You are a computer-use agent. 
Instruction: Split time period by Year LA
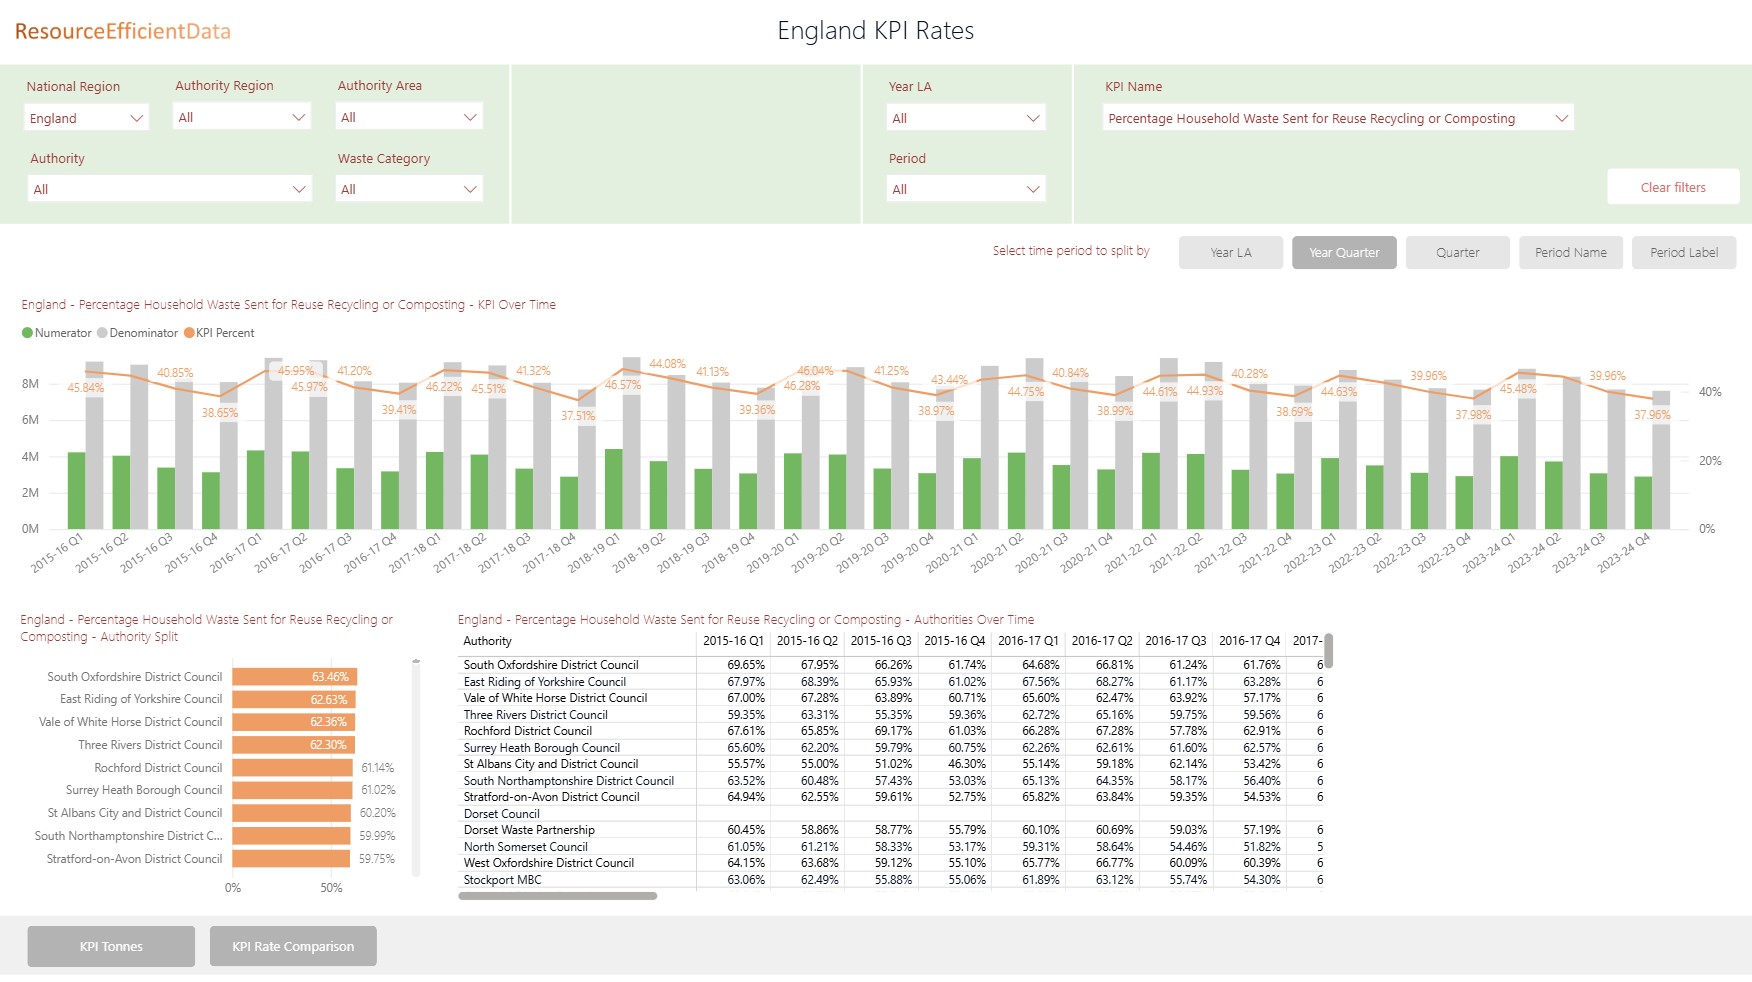1230,253
